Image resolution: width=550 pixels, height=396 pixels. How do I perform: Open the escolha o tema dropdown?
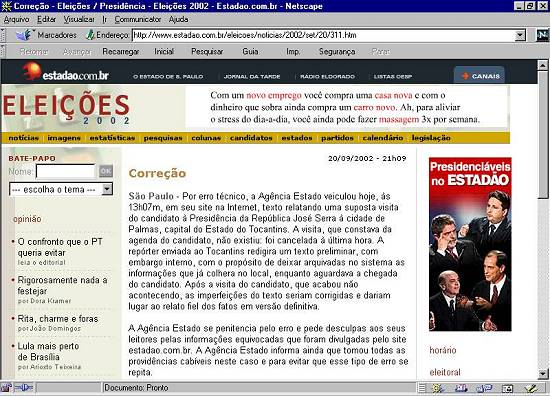click(x=61, y=189)
